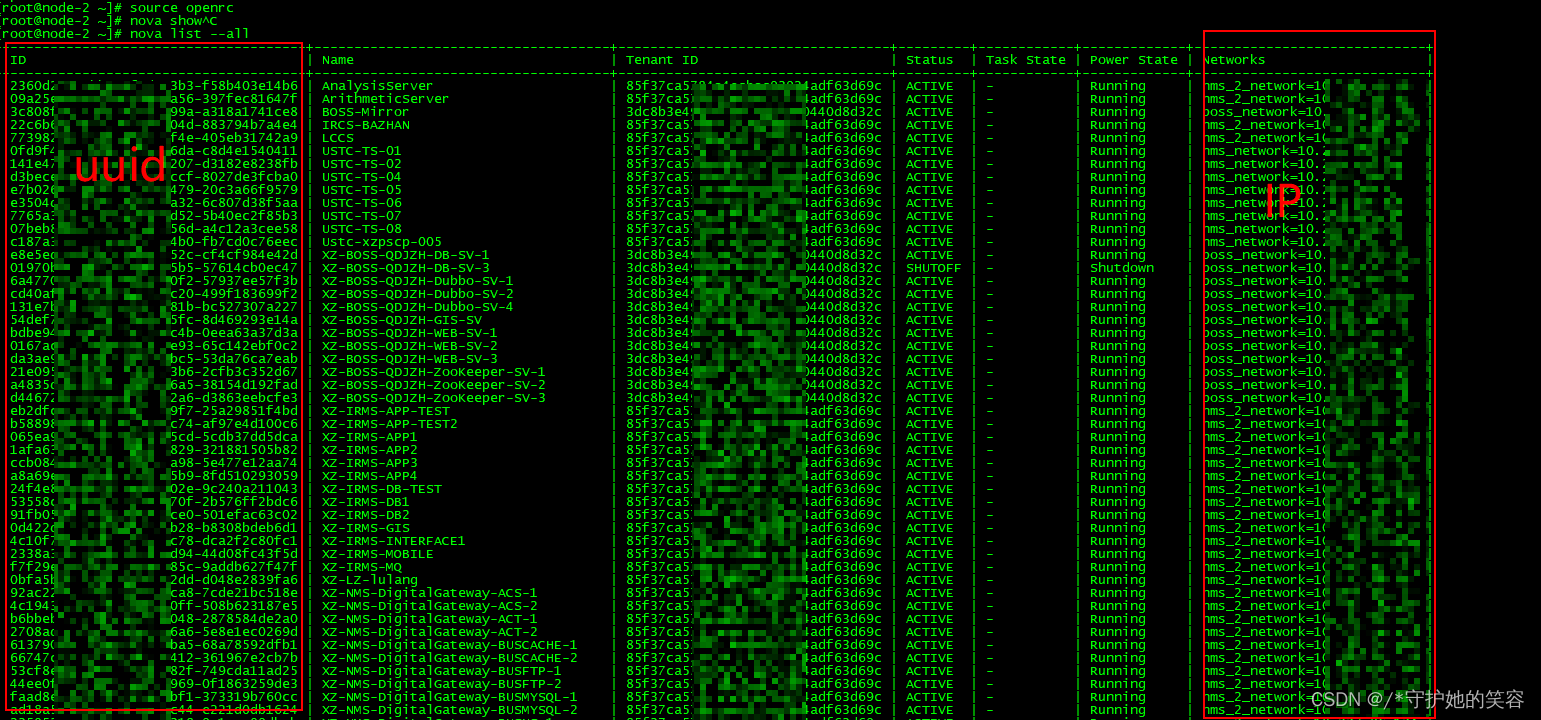Select the USTC-TS-01 row name
Image resolution: width=1541 pixels, height=720 pixels.
tap(362, 151)
